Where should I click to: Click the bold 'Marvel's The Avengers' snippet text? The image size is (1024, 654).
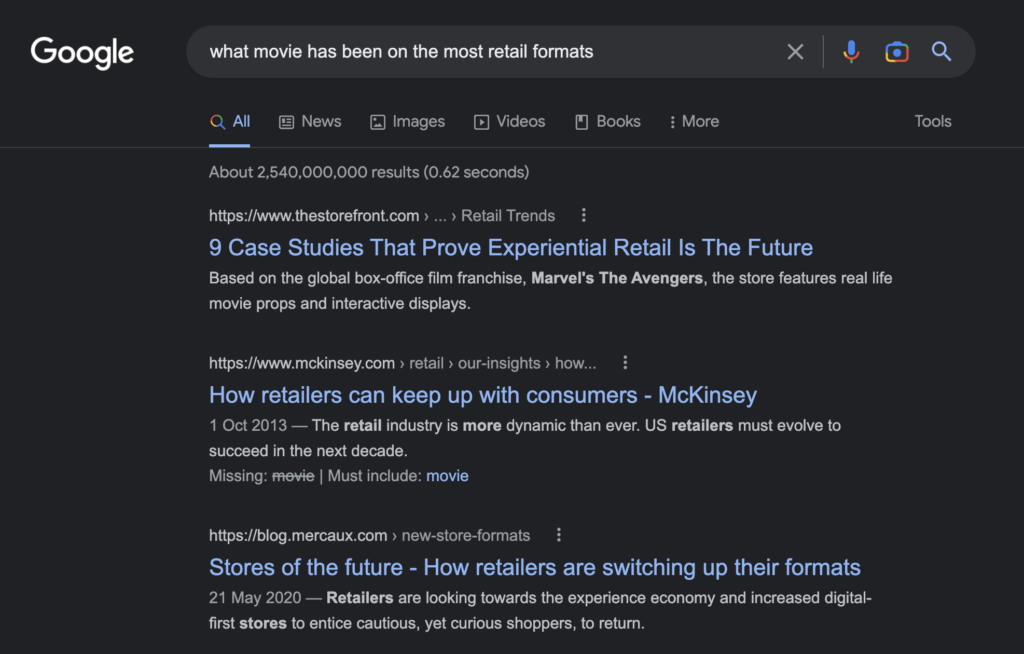(x=617, y=278)
